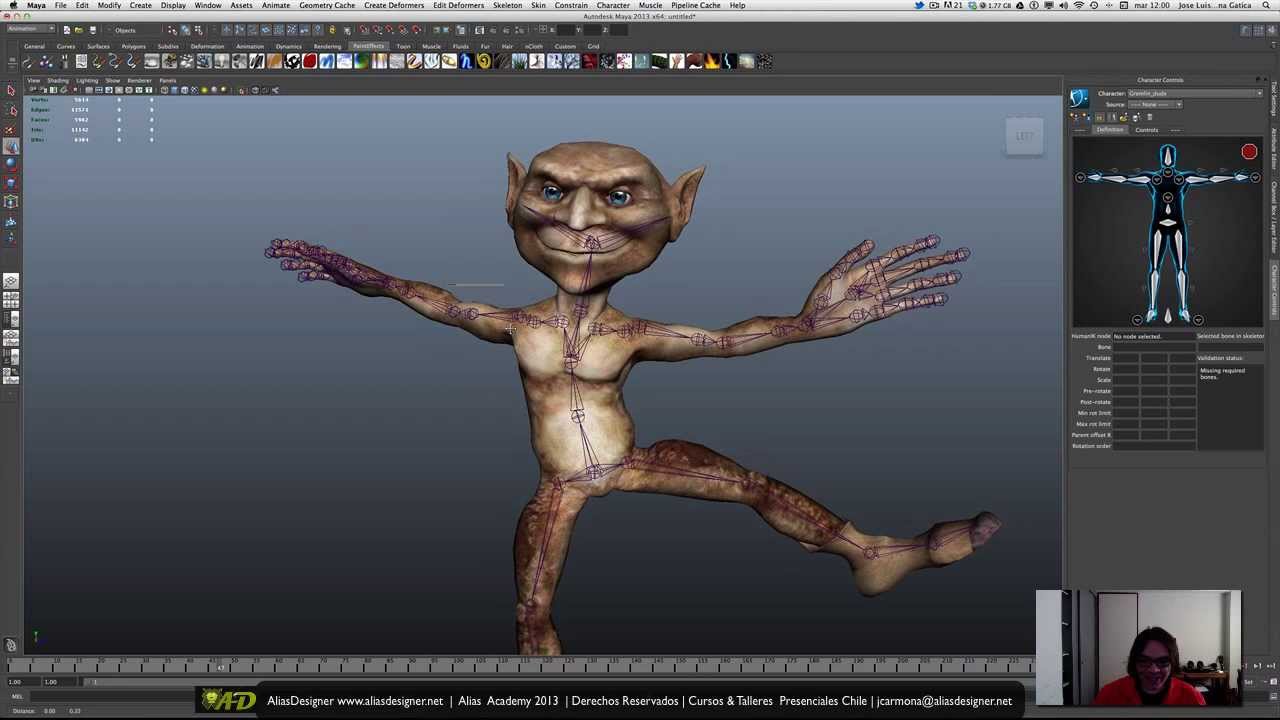This screenshot has width=1280, height=720.
Task: Open the Constrain menu
Action: click(x=571, y=5)
